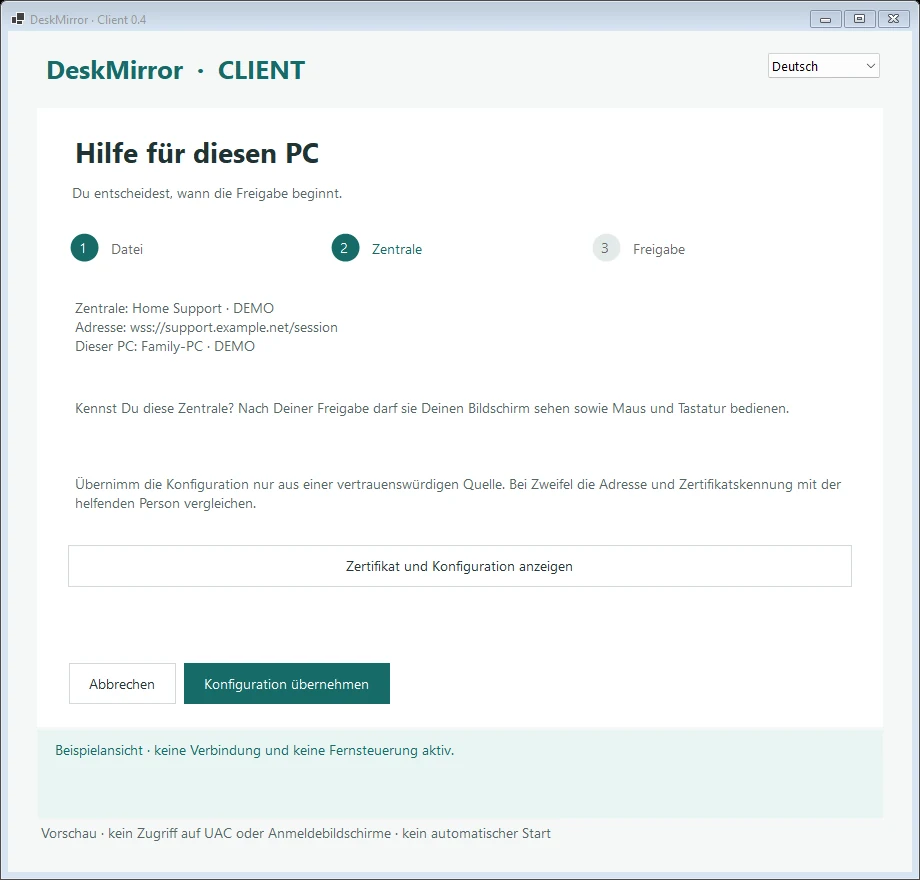Screen dimensions: 920x880
Task: Click window title DeskMirror · Client 0.4
Action: [x=88, y=19]
